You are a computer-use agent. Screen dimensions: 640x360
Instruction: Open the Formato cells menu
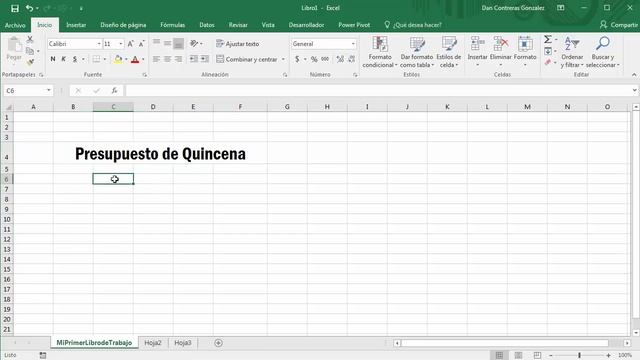(525, 52)
